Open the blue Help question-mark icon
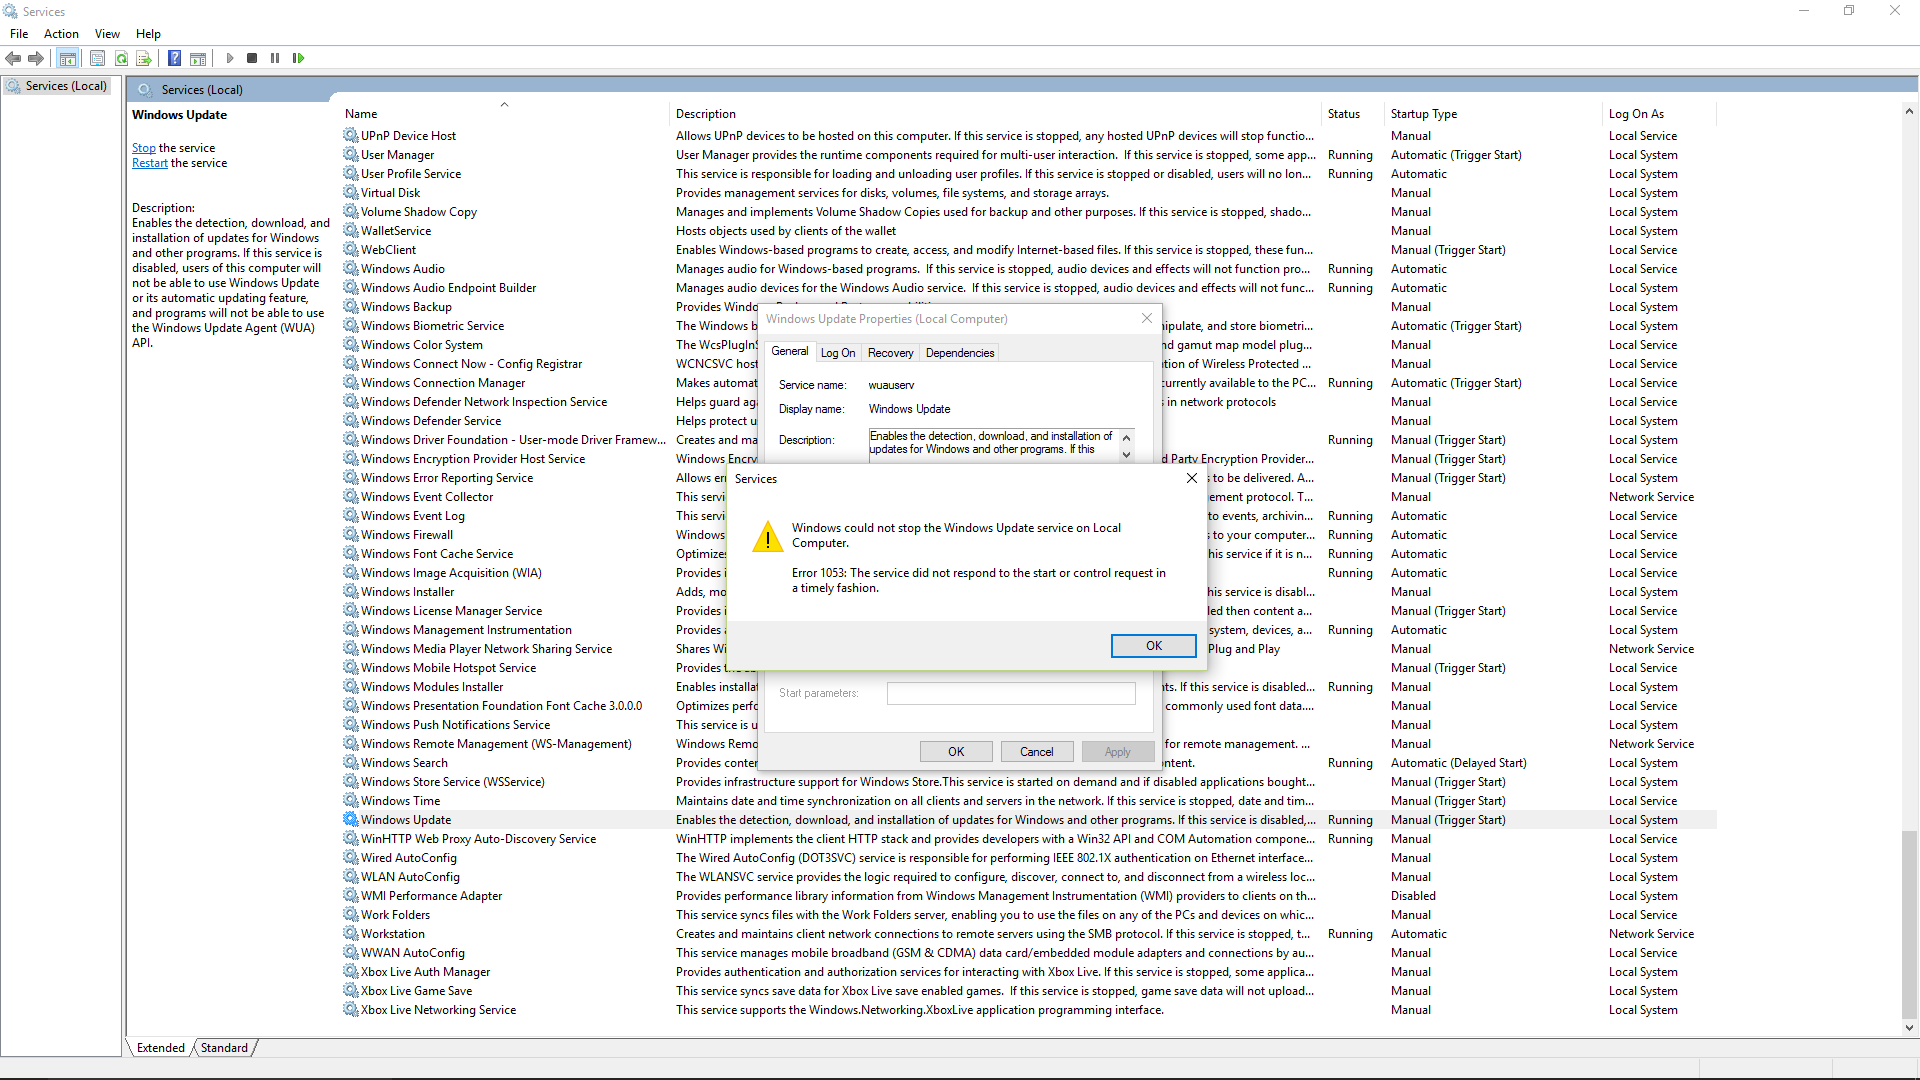This screenshot has height=1080, width=1920. [174, 58]
